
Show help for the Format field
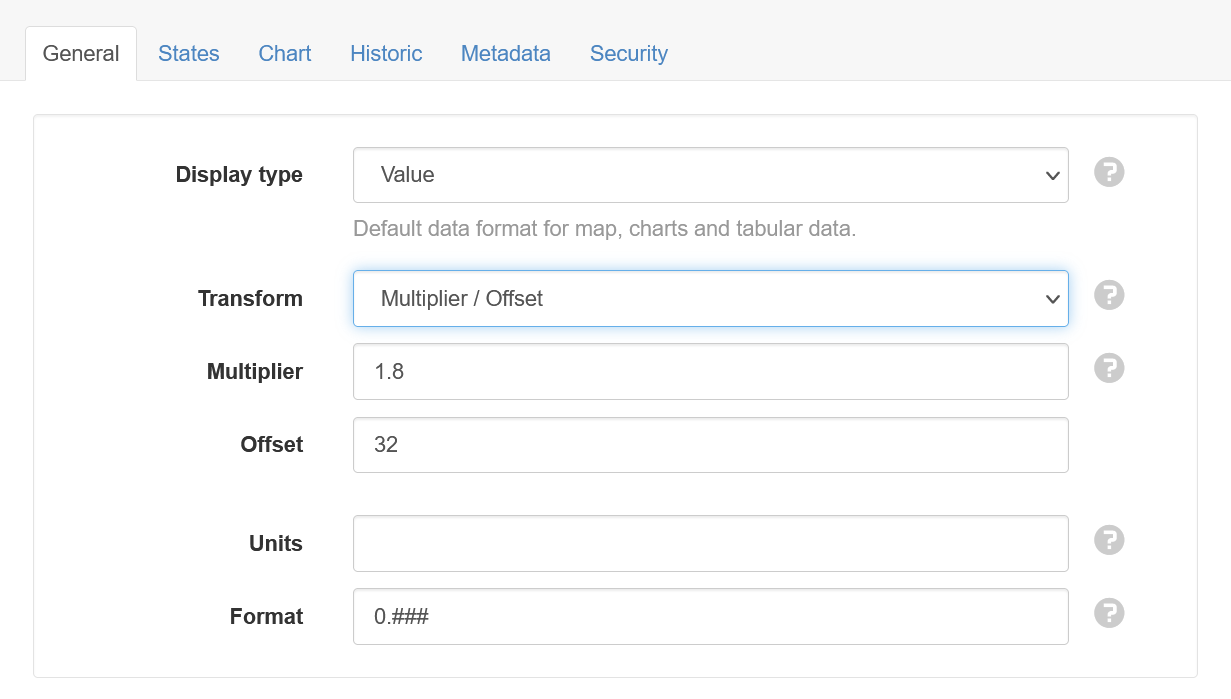[1109, 613]
